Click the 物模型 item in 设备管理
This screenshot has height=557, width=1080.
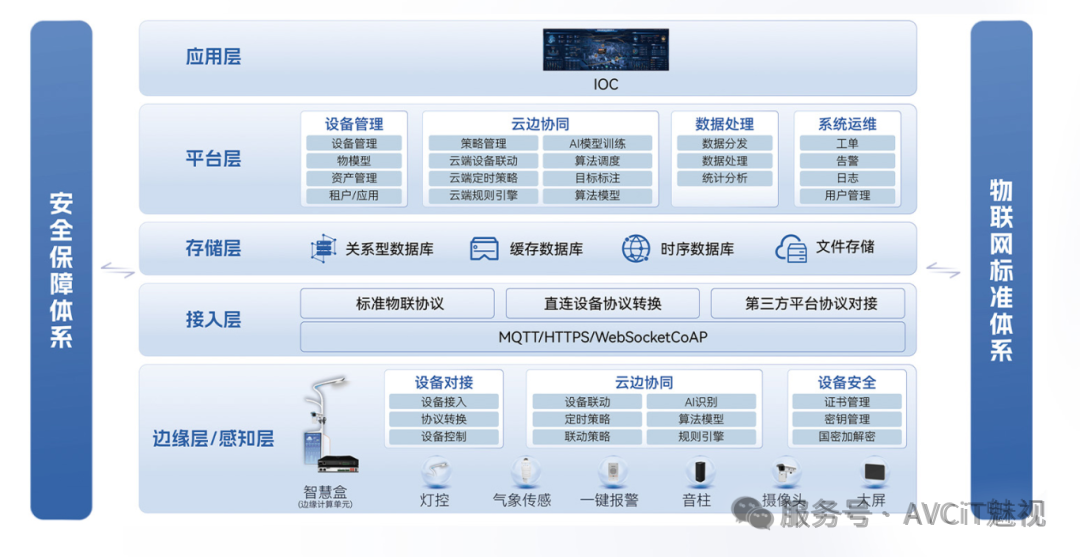tap(354, 161)
